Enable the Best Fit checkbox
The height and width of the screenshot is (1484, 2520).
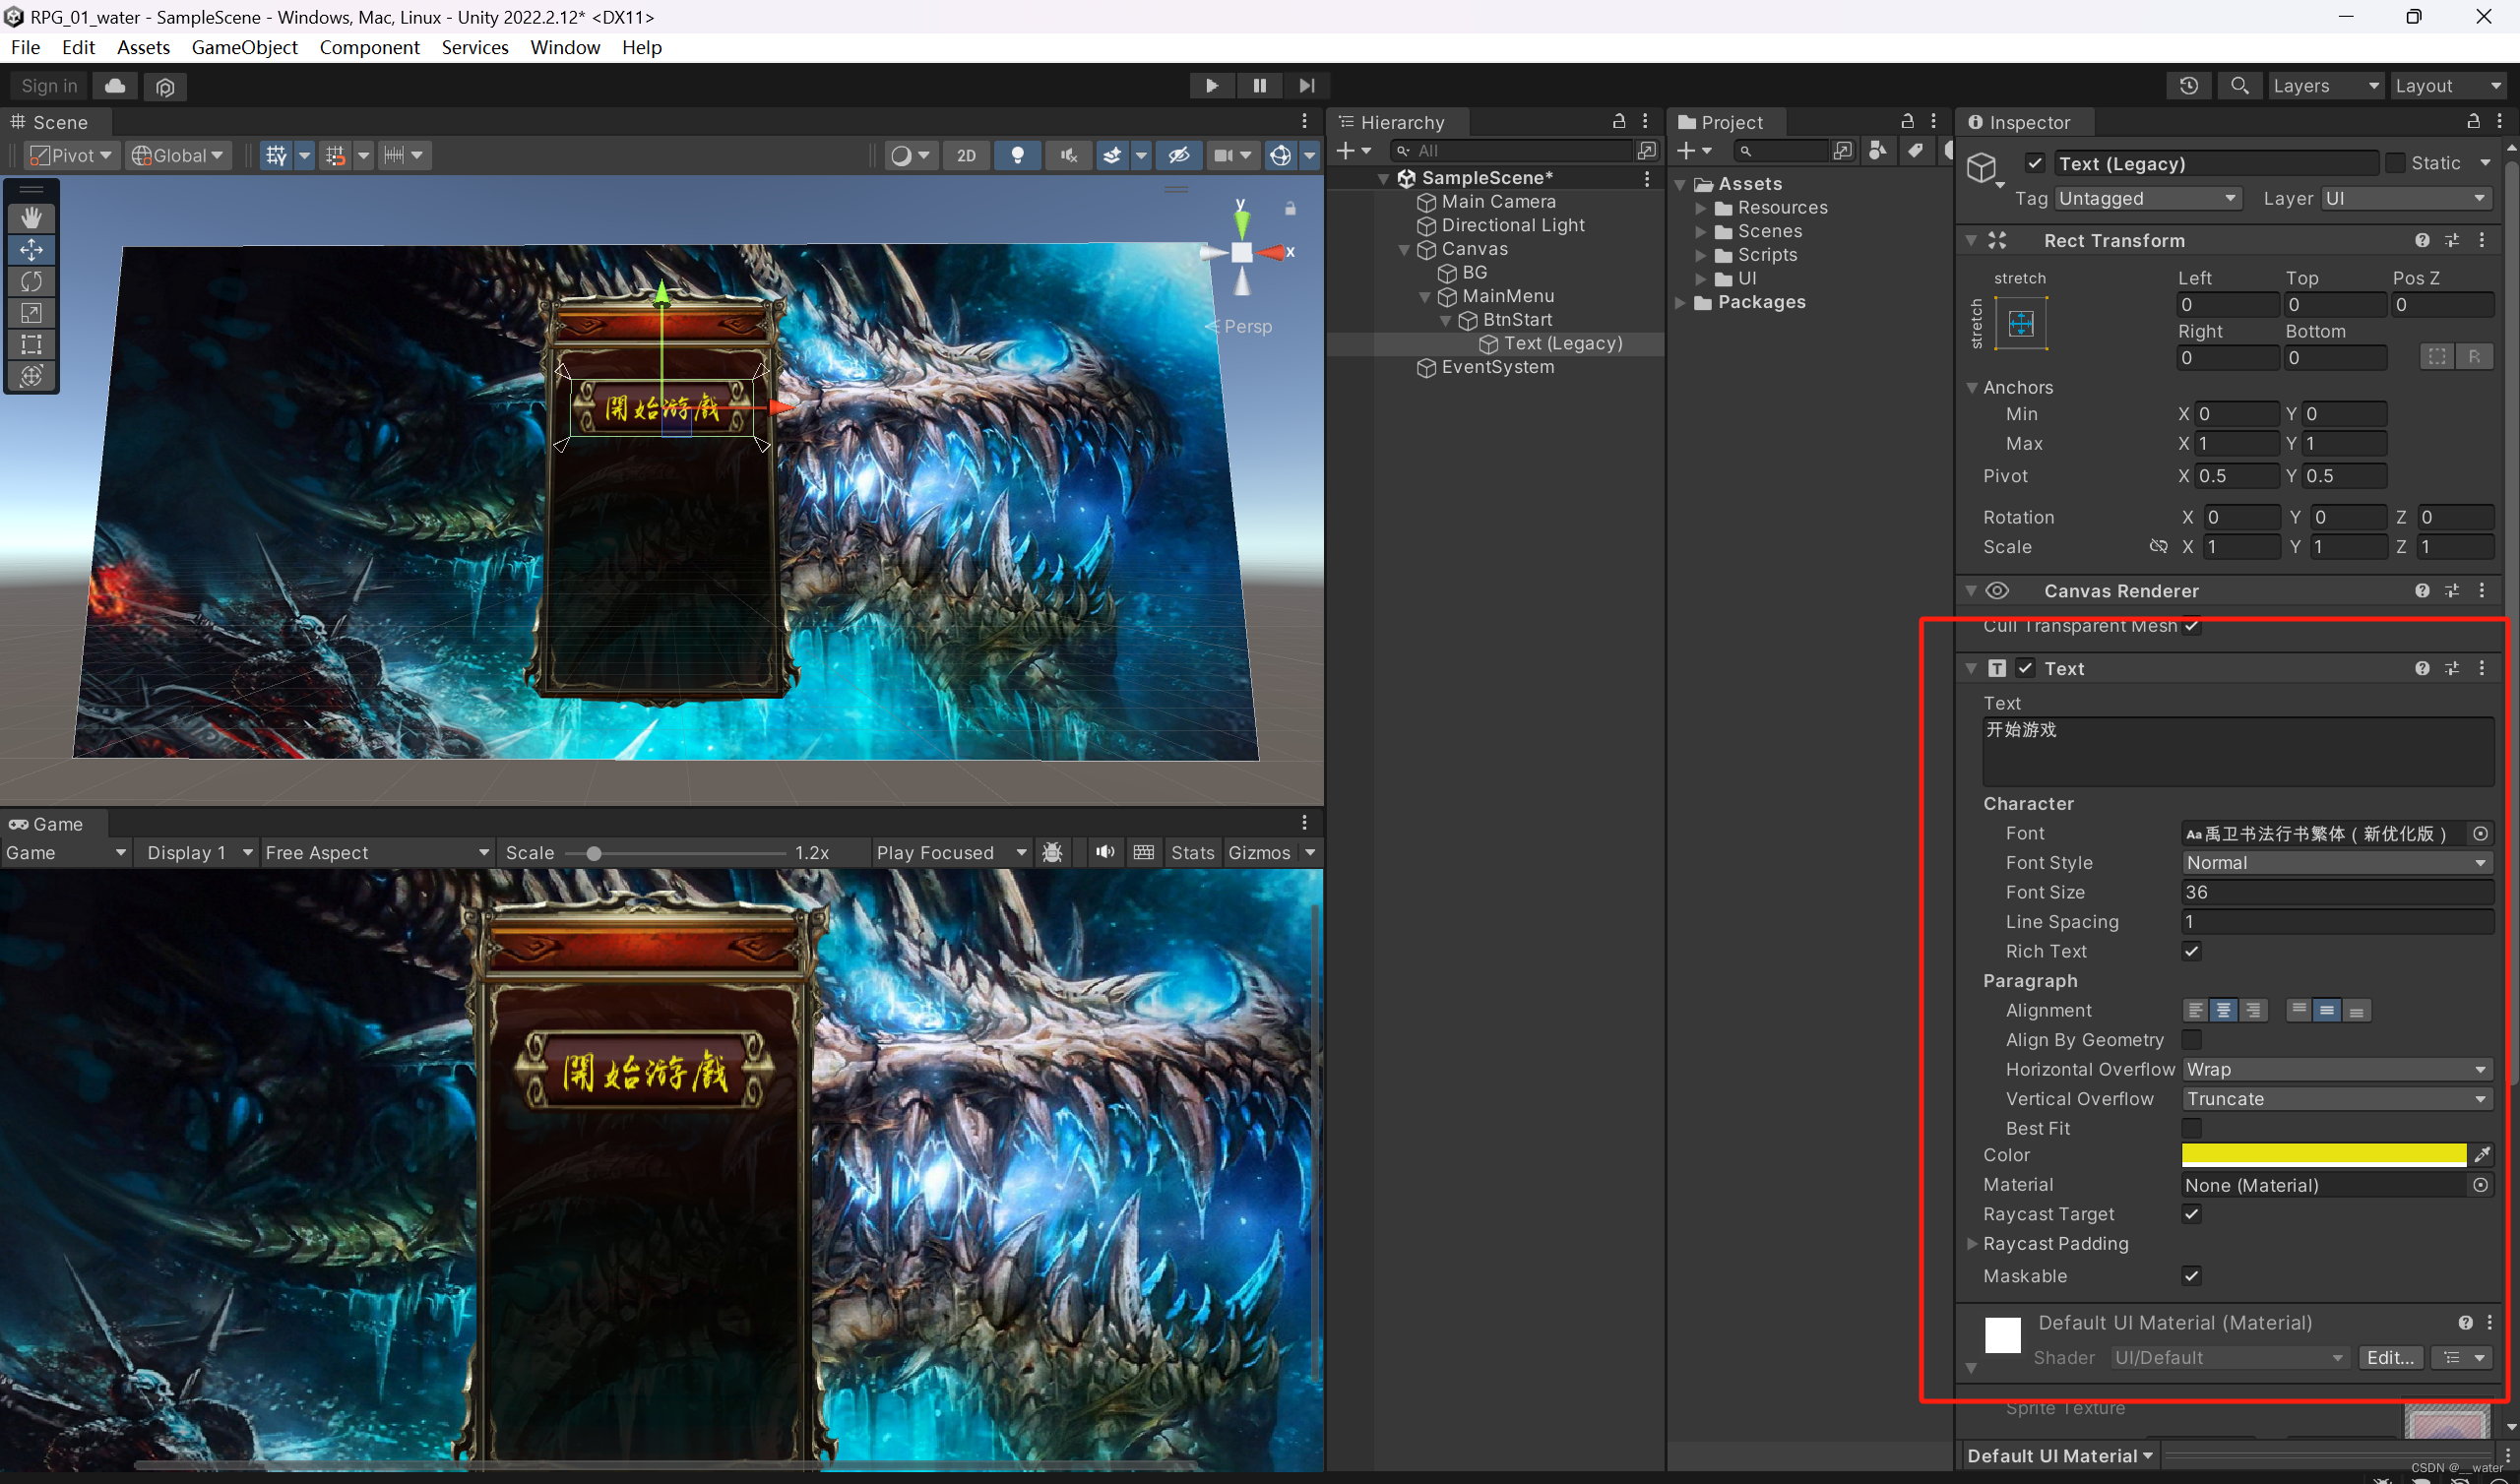pos(2191,1128)
